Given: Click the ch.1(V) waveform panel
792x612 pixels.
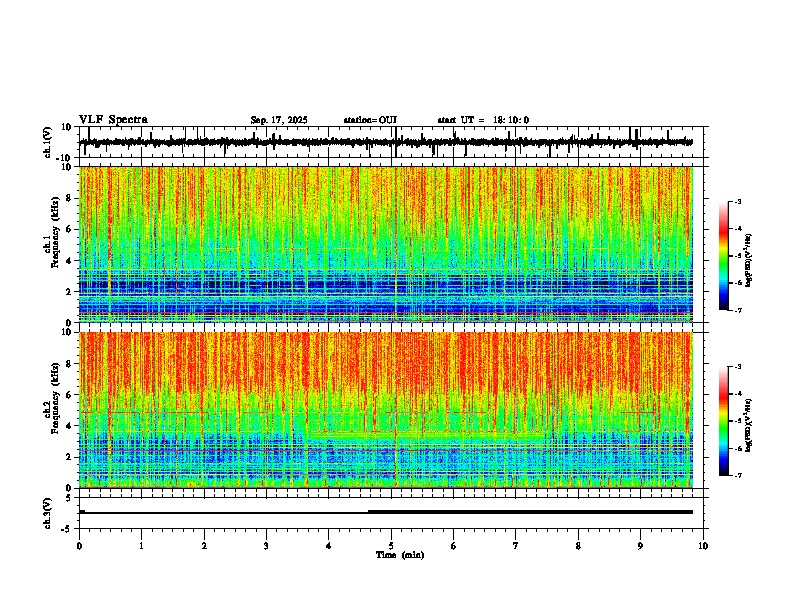Looking at the screenshot, I should (391, 142).
